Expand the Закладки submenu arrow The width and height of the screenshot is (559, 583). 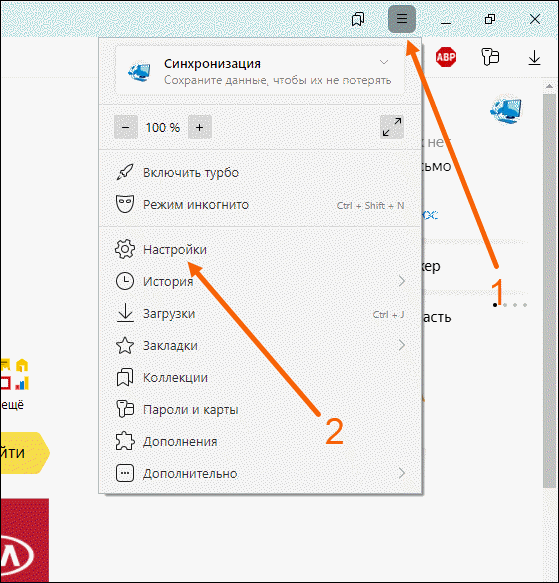[x=402, y=345]
